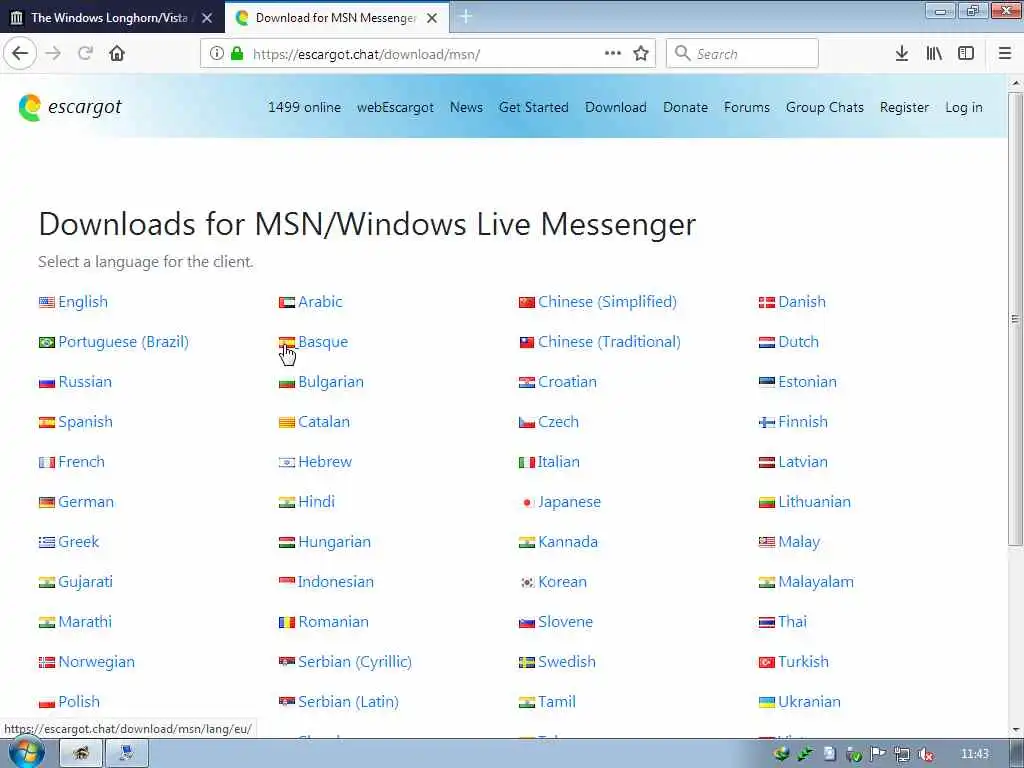Click the 1499 online counter
Image resolution: width=1024 pixels, height=768 pixels.
304,107
